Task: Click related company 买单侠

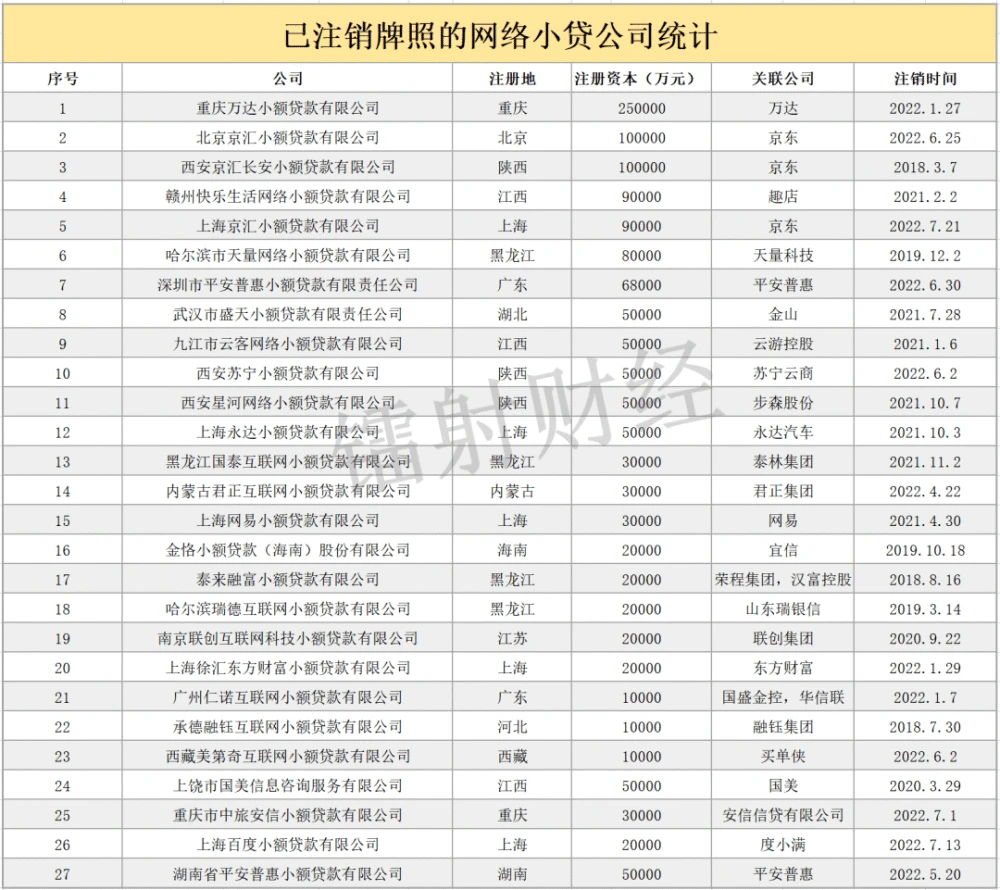Action: (x=783, y=756)
